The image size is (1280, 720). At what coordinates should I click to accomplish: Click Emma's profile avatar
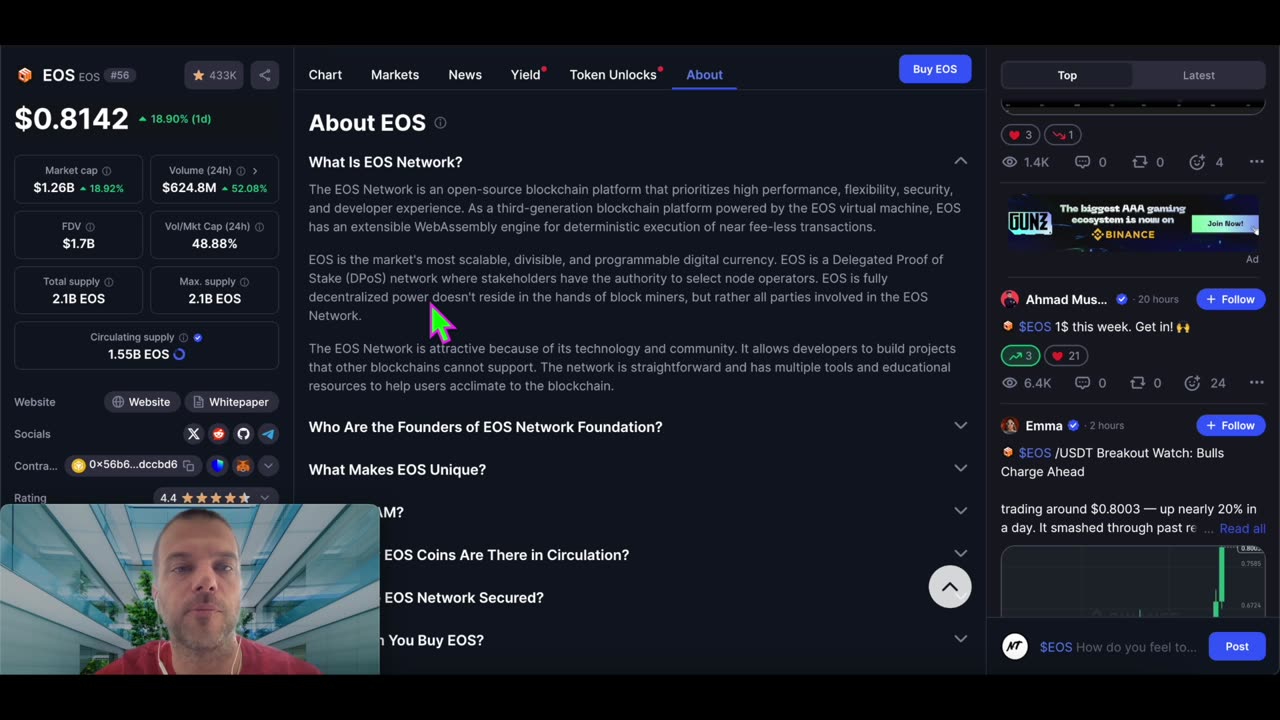tap(1010, 425)
